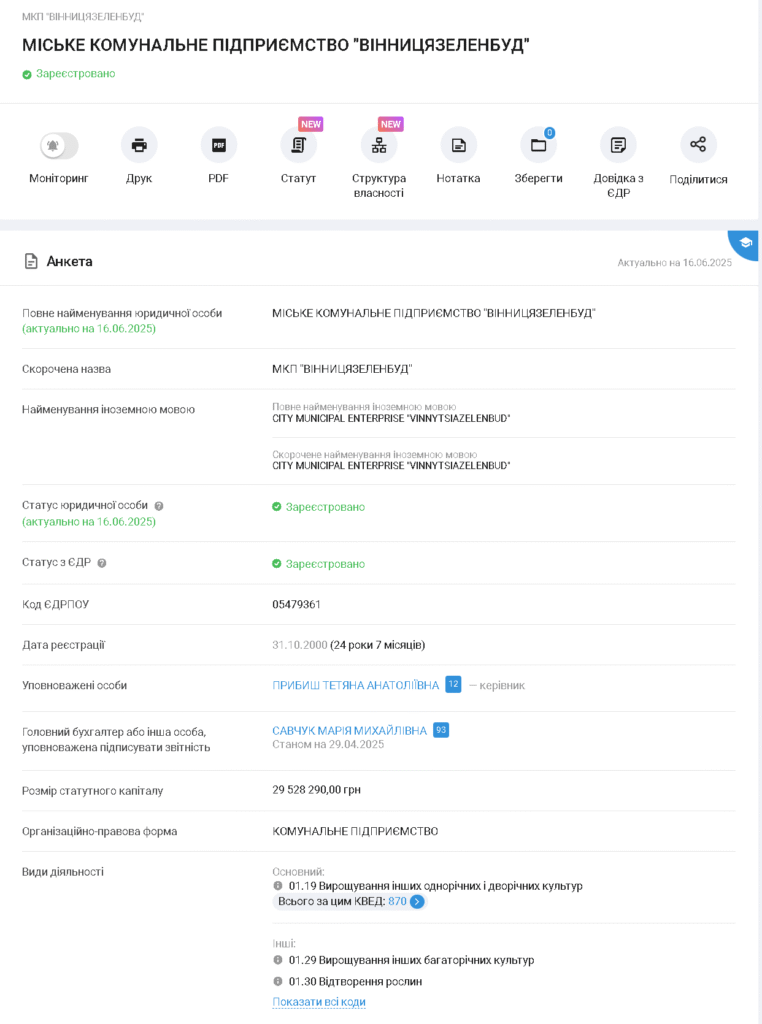Image resolution: width=762 pixels, height=1024 pixels.
Task: Open Структура власності hierarchy icon
Action: point(379,146)
